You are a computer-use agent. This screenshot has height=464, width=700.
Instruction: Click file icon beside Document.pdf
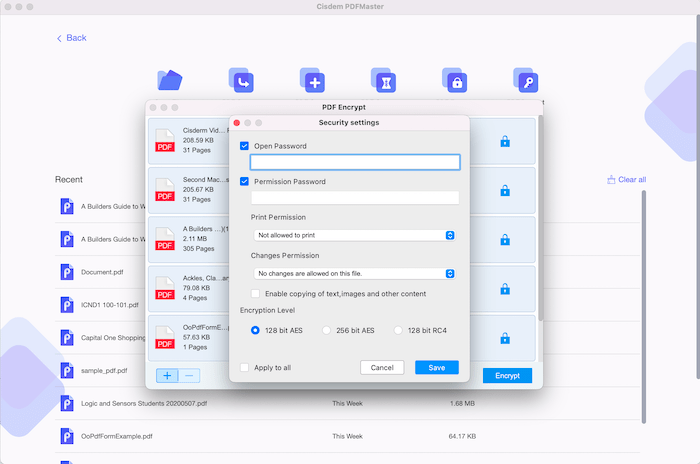tap(67, 272)
